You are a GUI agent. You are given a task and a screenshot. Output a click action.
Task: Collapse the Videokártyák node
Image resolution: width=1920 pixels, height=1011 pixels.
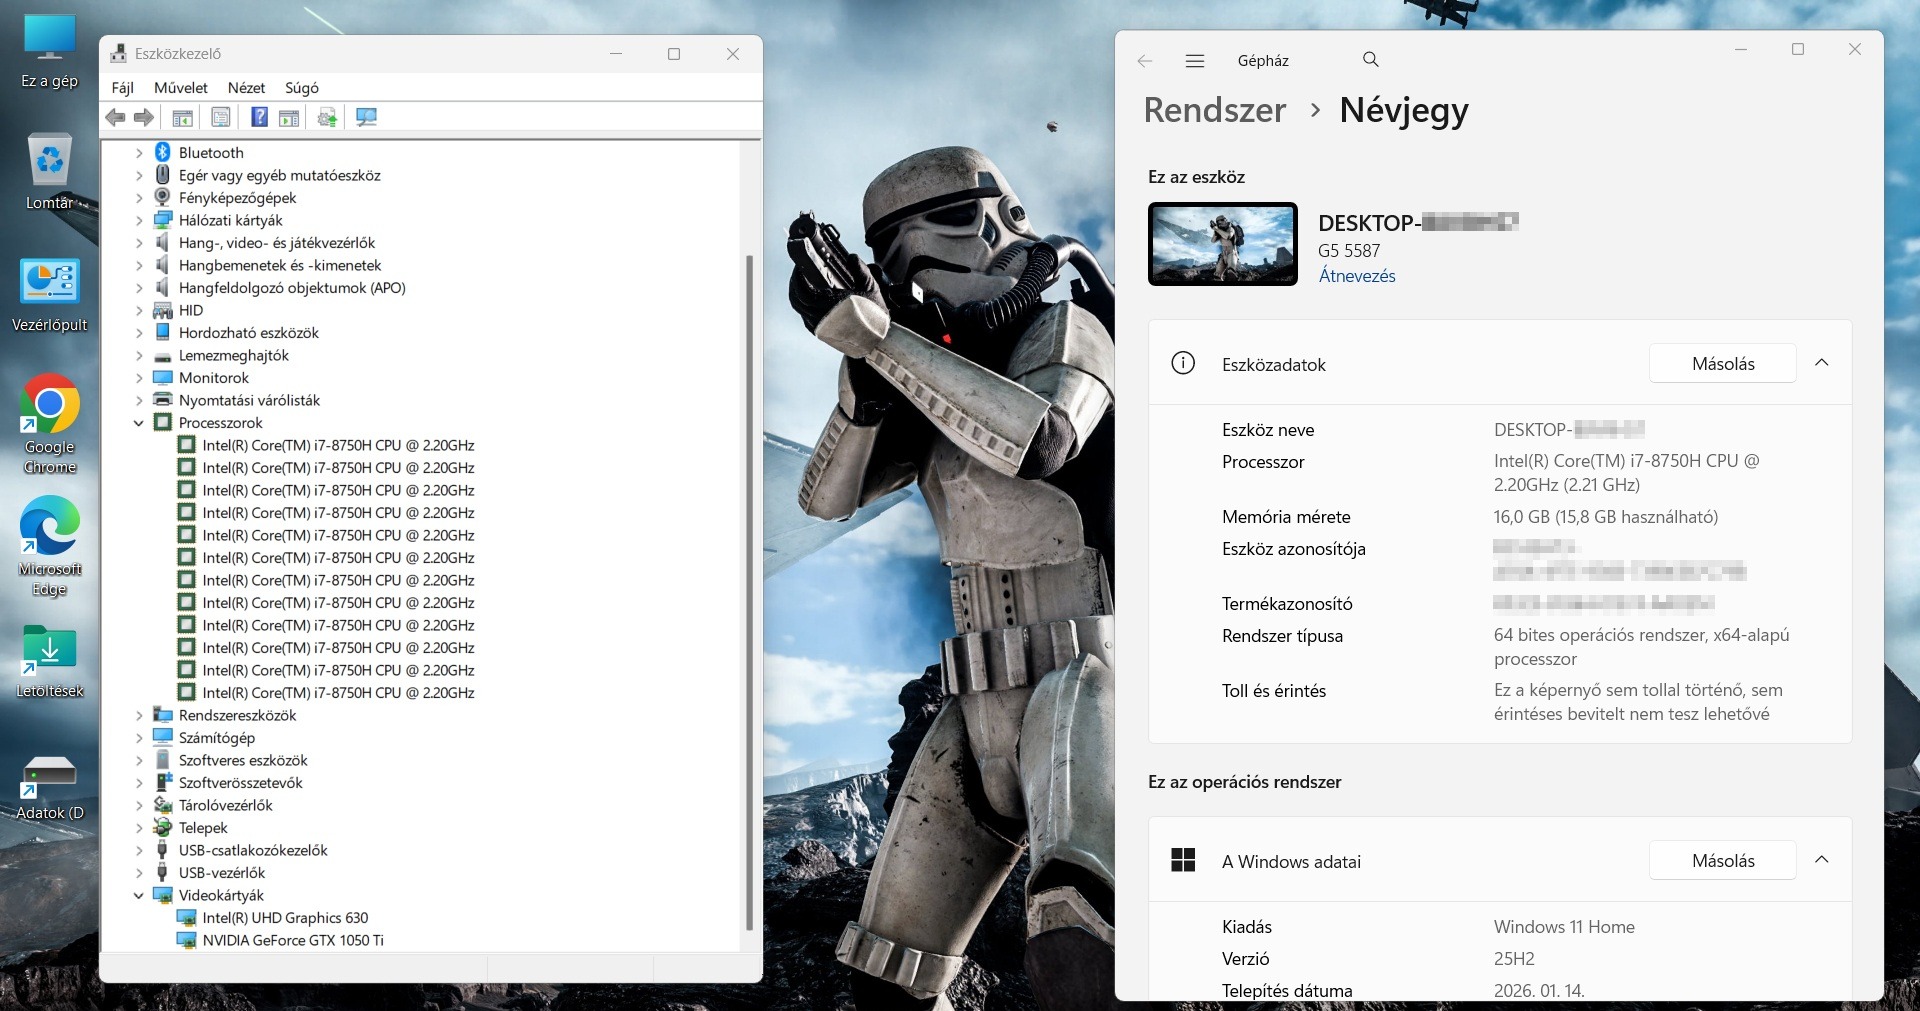pyautogui.click(x=139, y=896)
